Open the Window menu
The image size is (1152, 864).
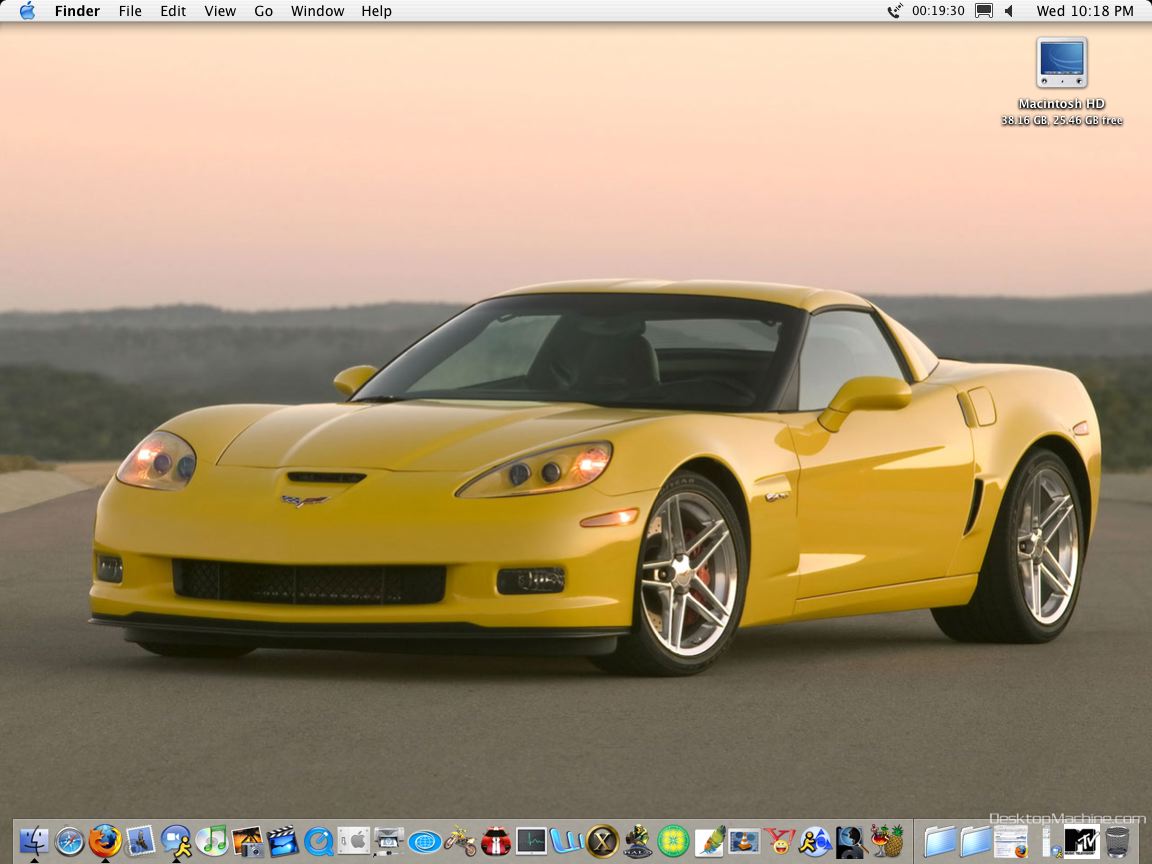point(317,11)
